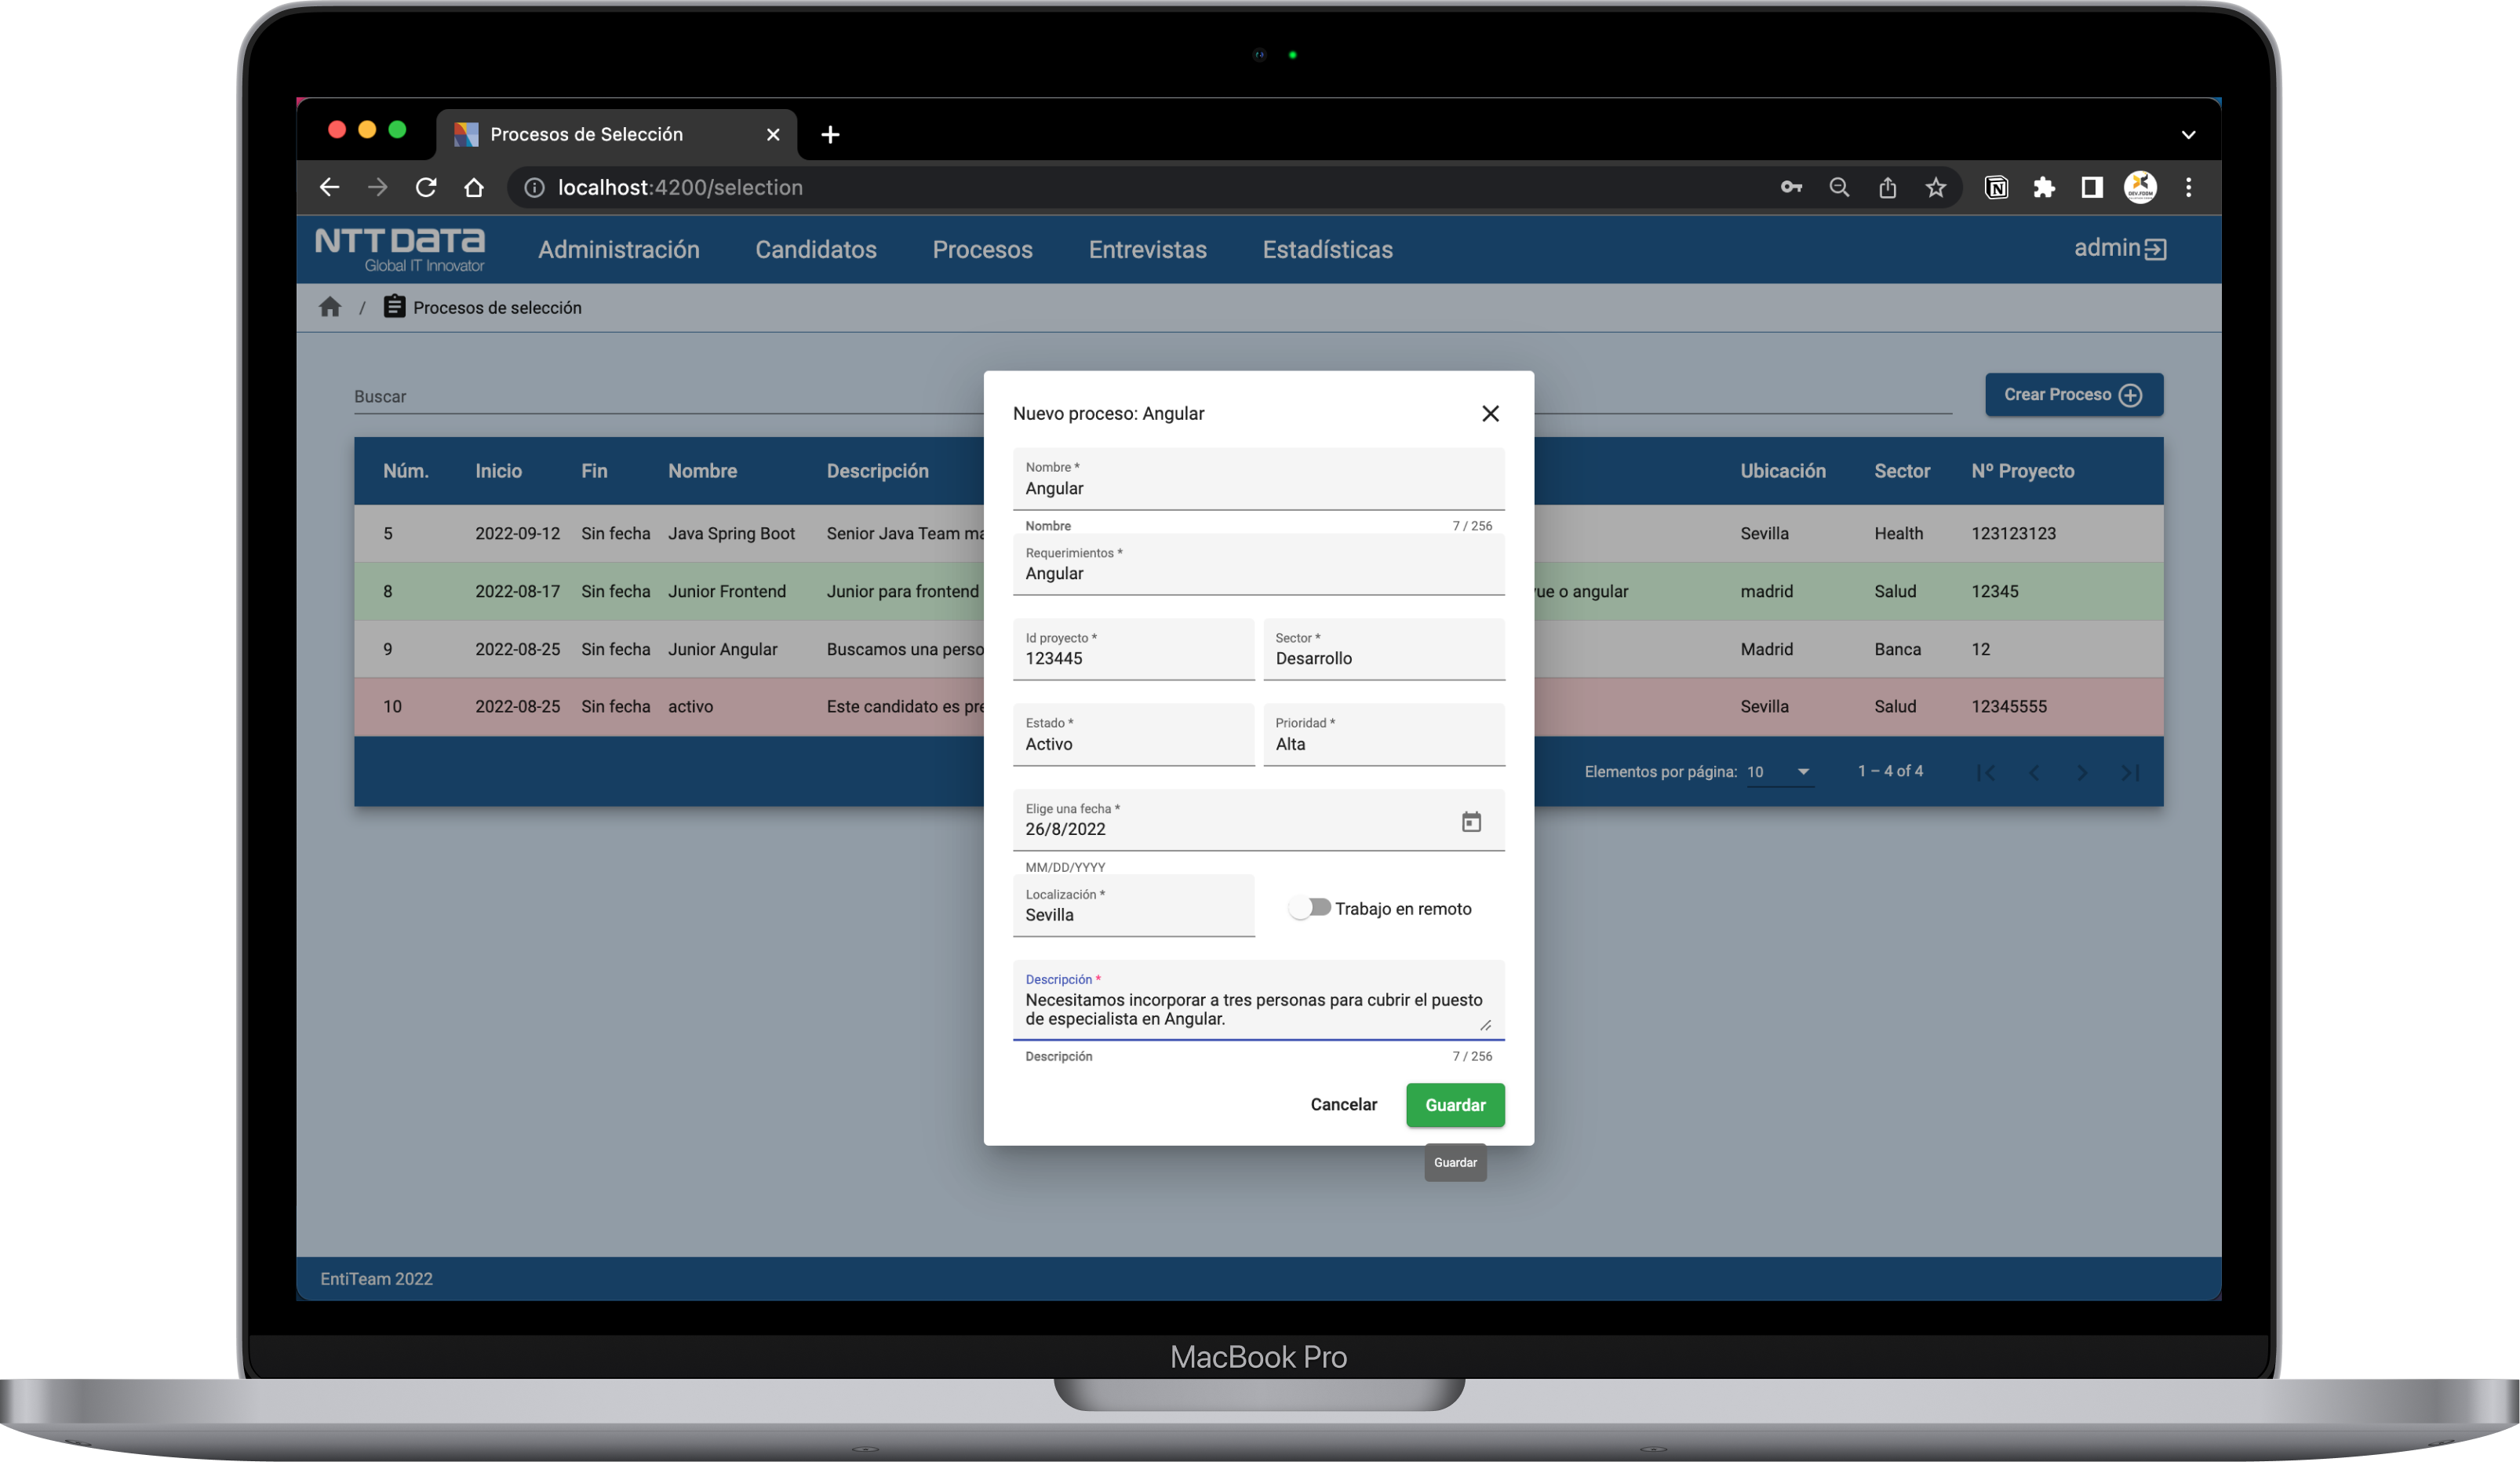The height and width of the screenshot is (1462, 2520).
Task: Click the Id proyecto field
Action: click(1133, 658)
